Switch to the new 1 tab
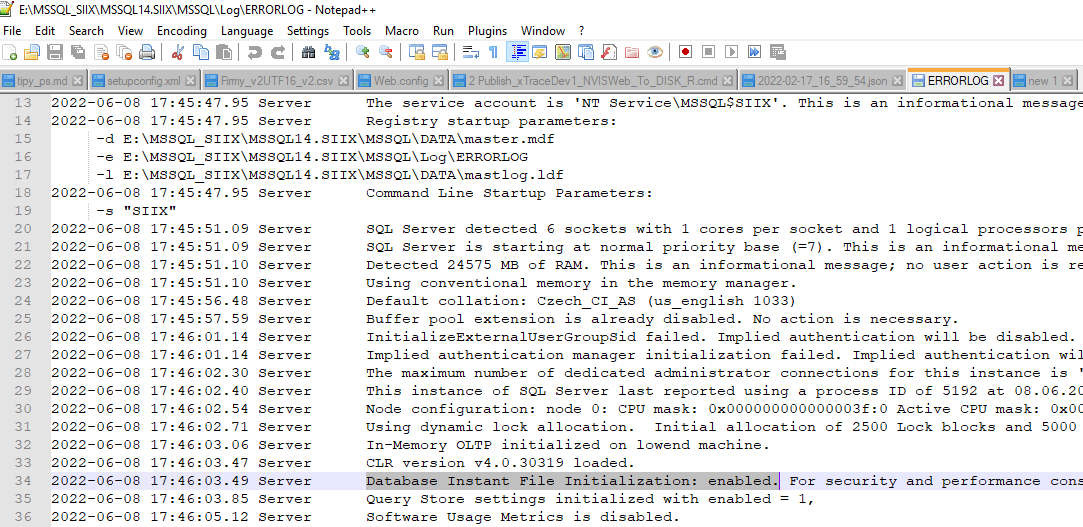Viewport: 1083px width, 527px height. pyautogui.click(x=1043, y=81)
